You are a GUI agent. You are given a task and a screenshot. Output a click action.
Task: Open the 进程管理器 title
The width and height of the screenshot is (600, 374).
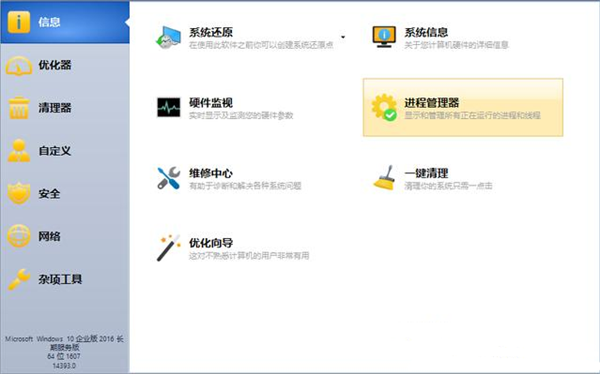432,103
